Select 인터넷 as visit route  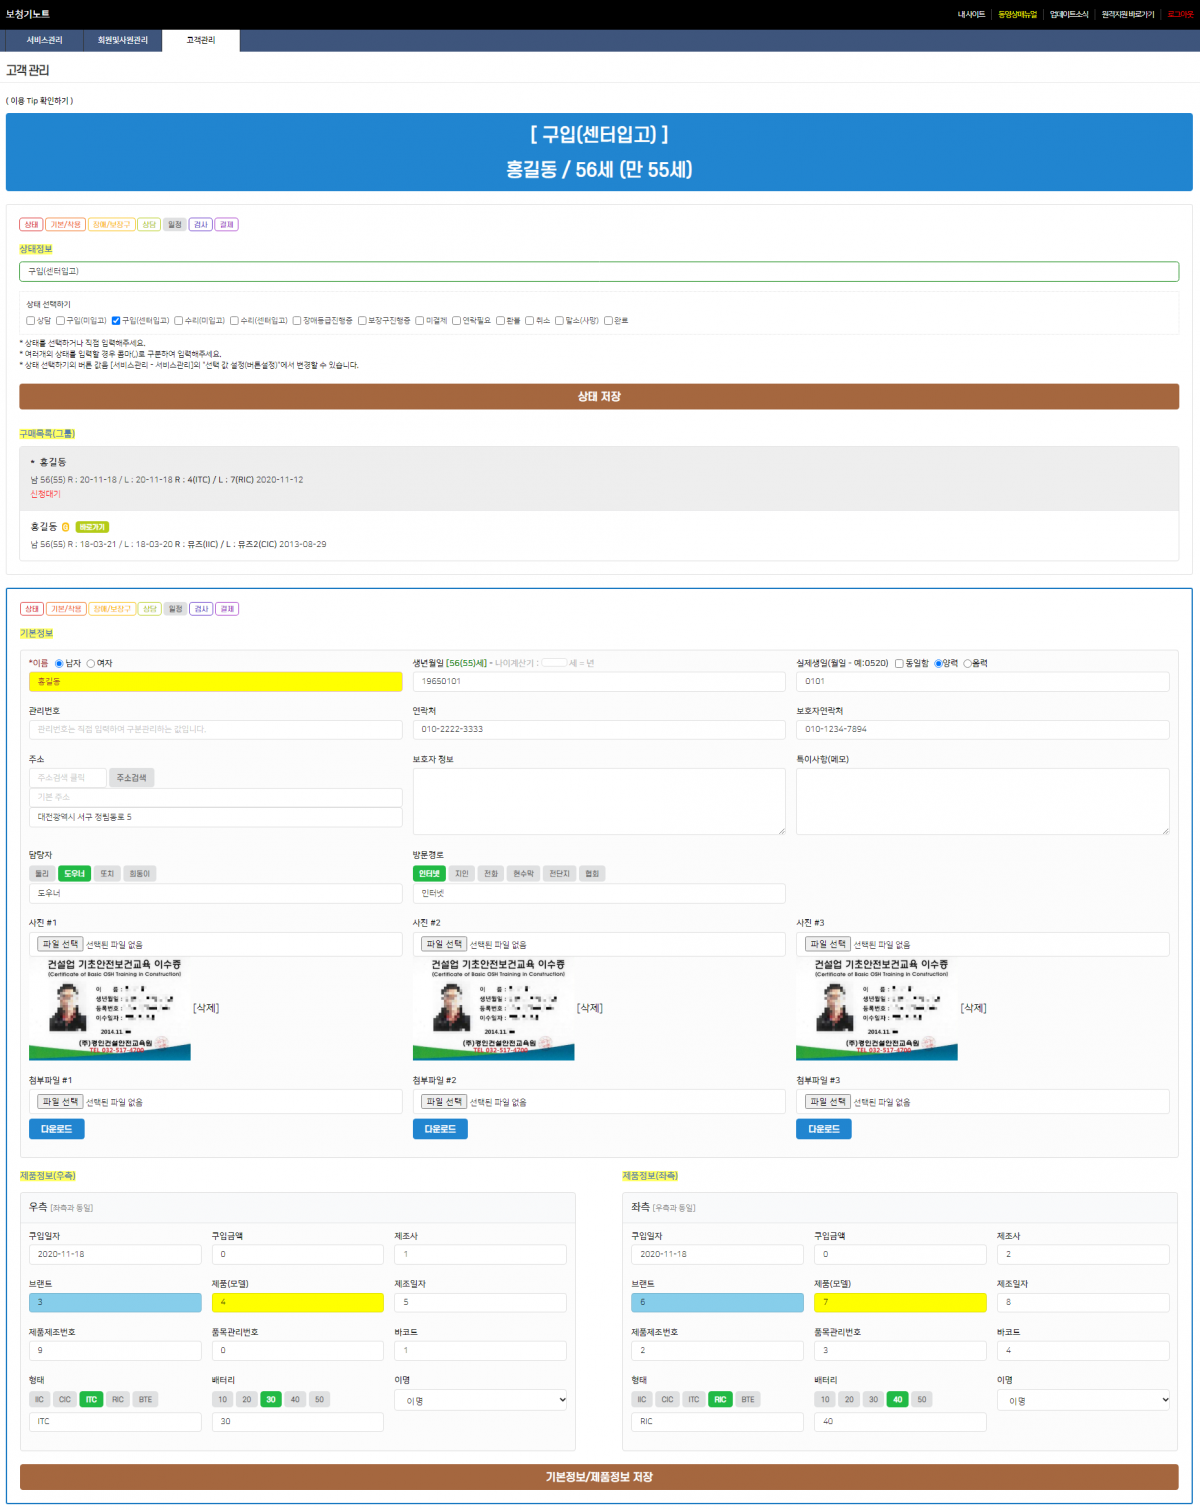pos(430,873)
